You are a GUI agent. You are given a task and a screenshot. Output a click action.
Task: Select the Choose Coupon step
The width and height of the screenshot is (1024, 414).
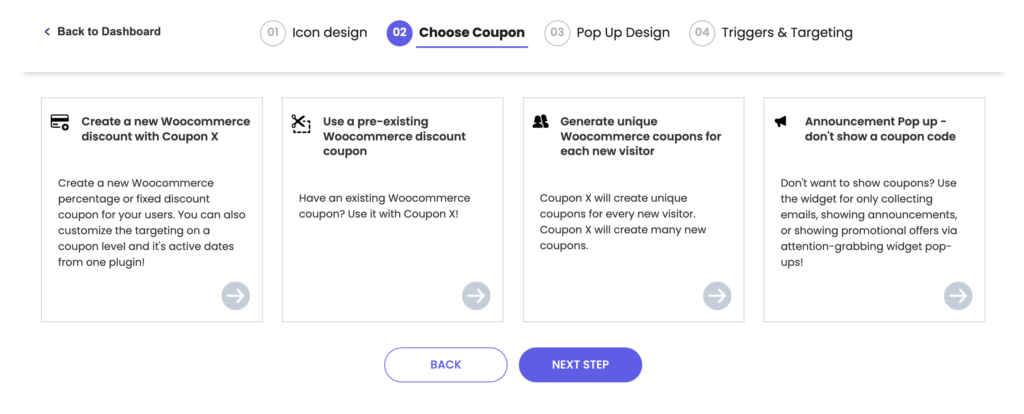click(471, 33)
